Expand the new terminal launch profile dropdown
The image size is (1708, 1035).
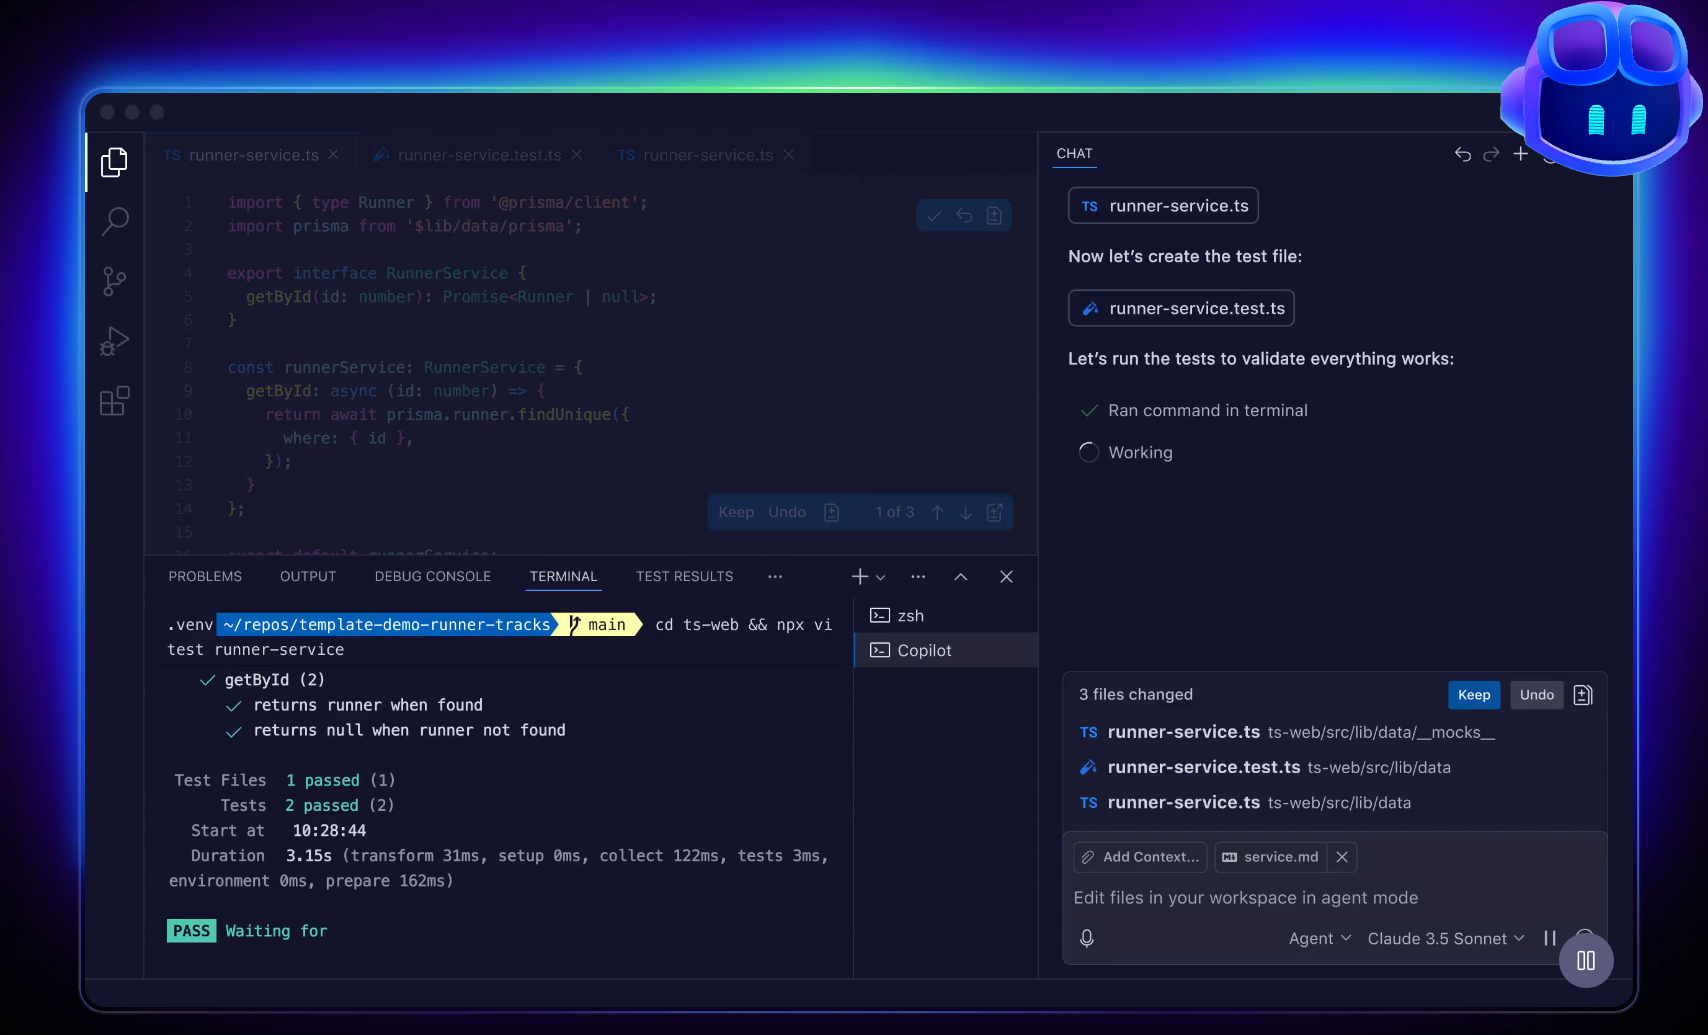click(881, 577)
